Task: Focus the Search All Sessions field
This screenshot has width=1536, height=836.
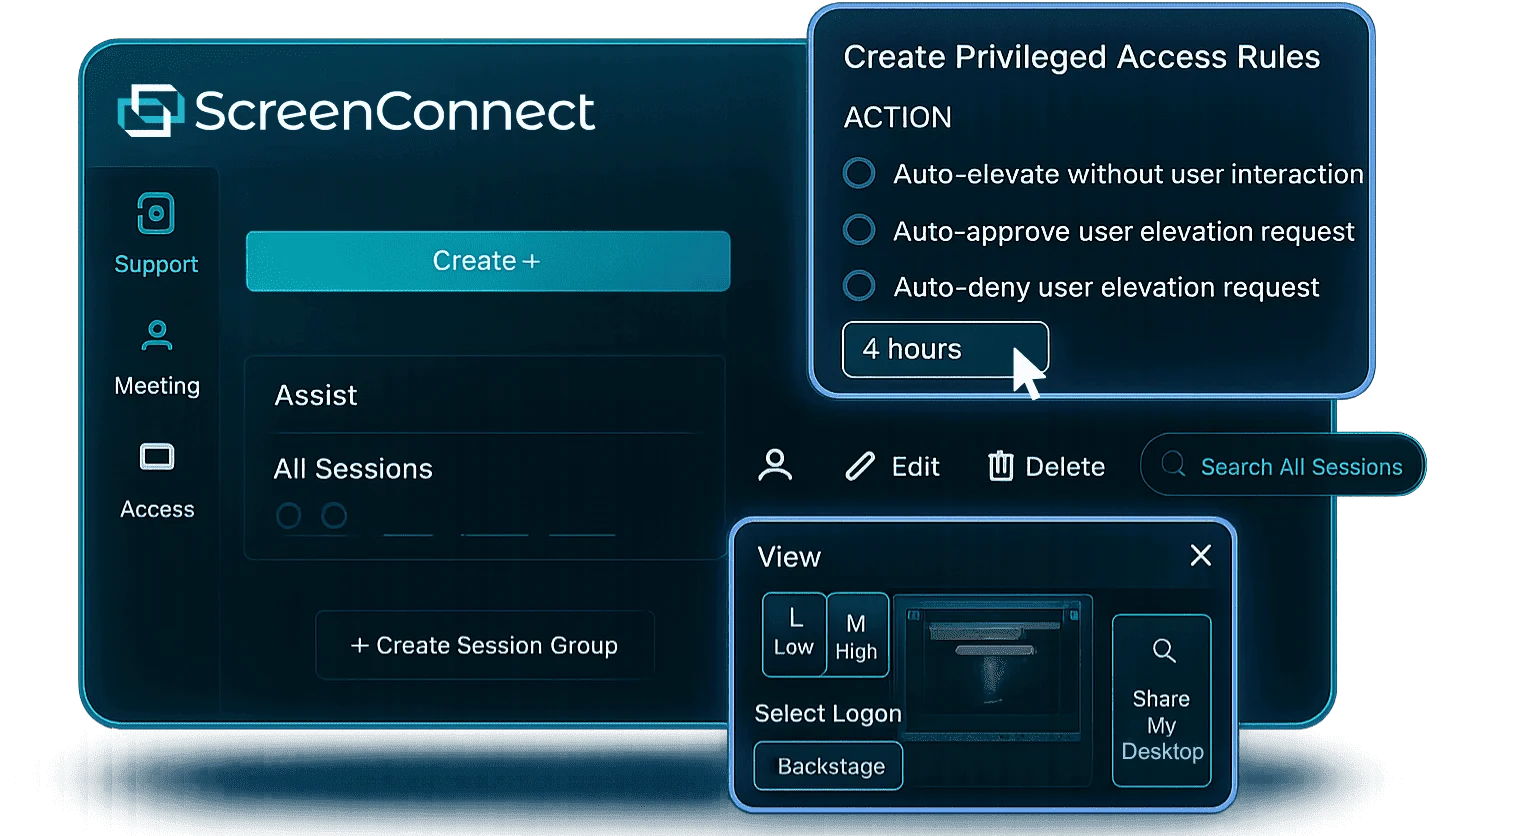Action: click(1283, 465)
